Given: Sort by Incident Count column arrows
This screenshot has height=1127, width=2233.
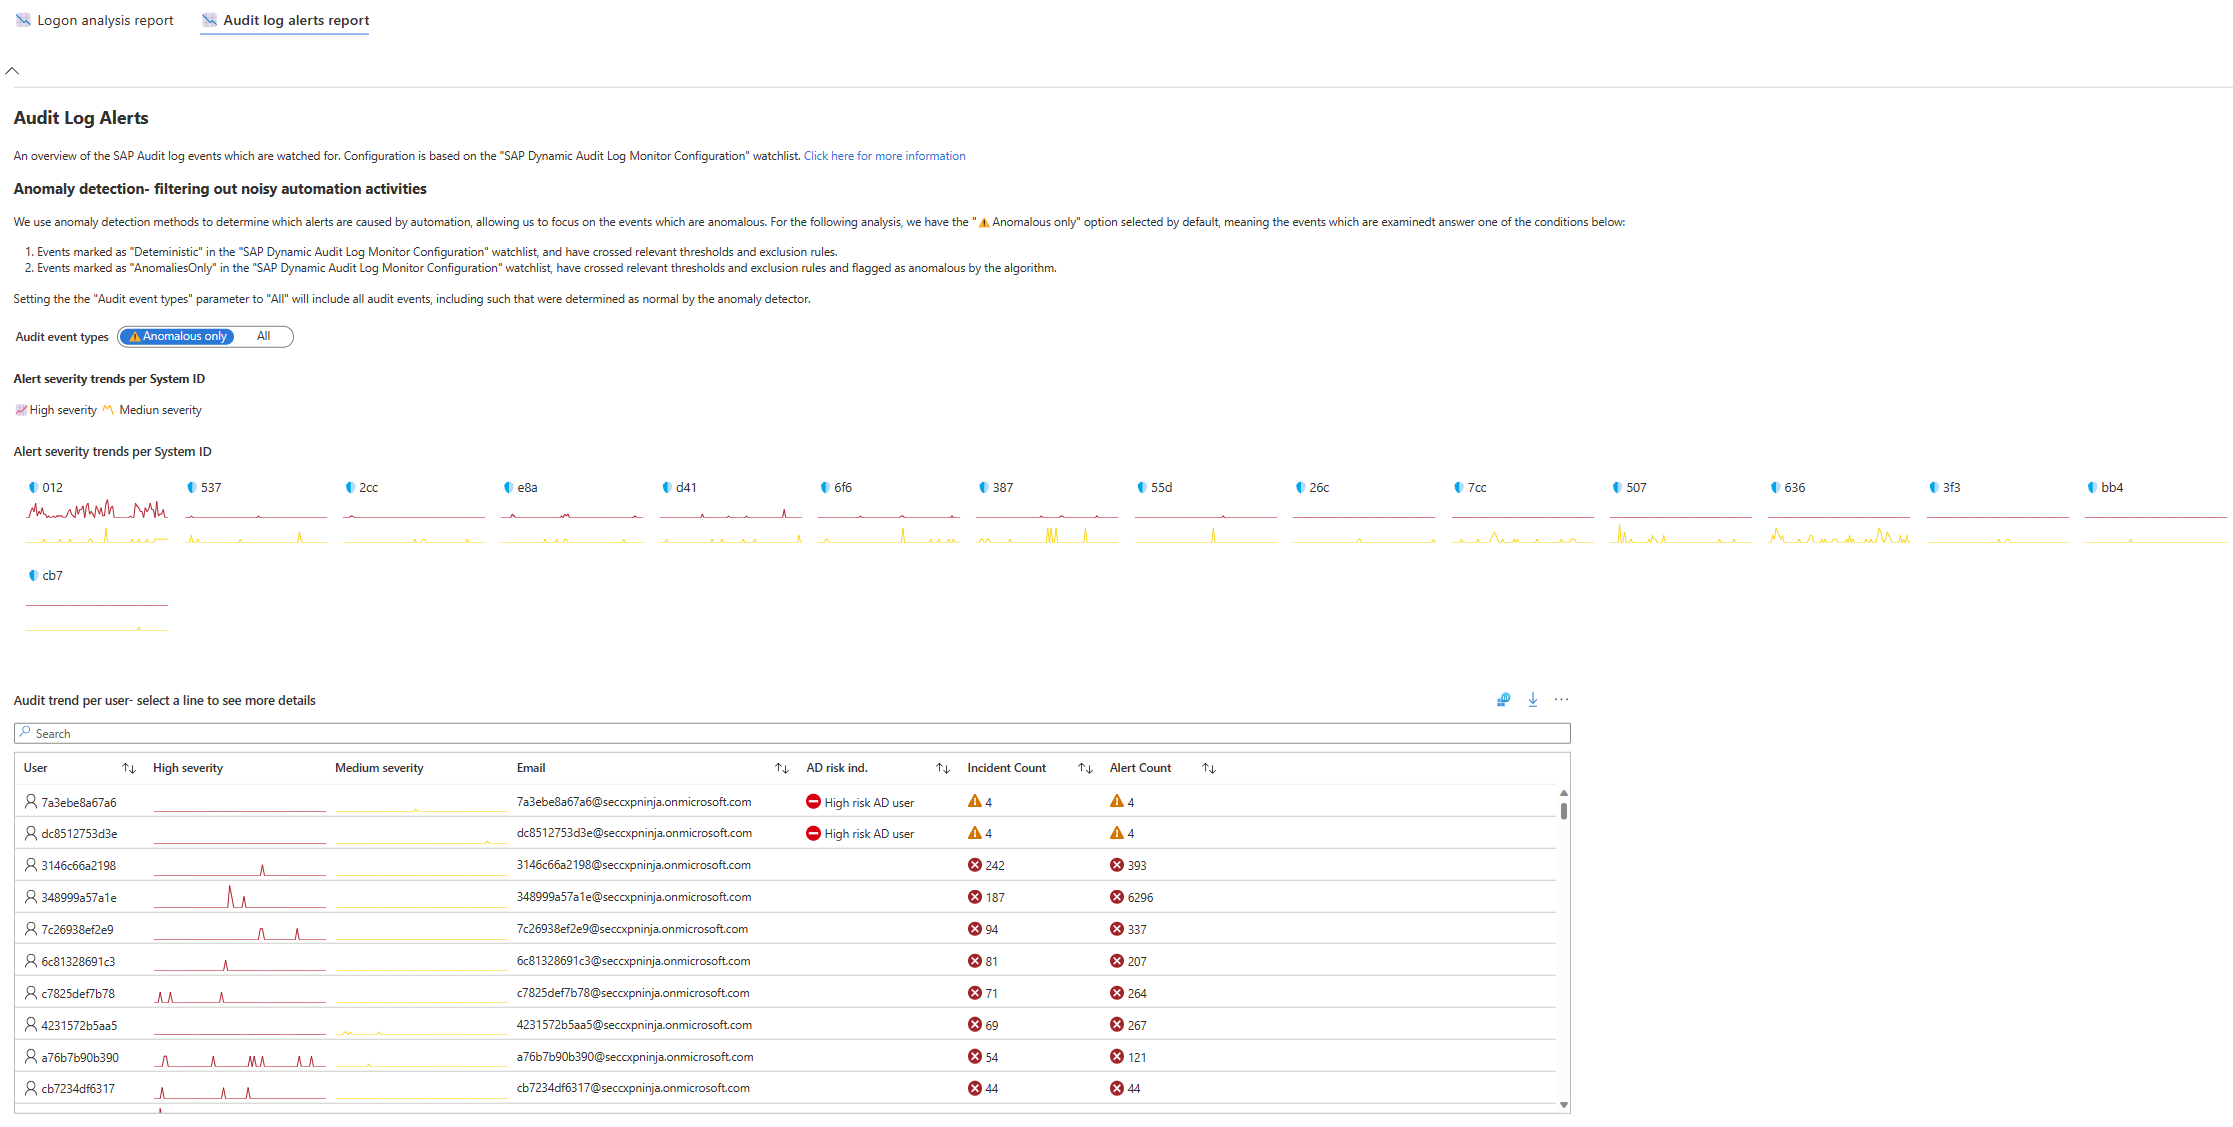Looking at the screenshot, I should click(1085, 768).
